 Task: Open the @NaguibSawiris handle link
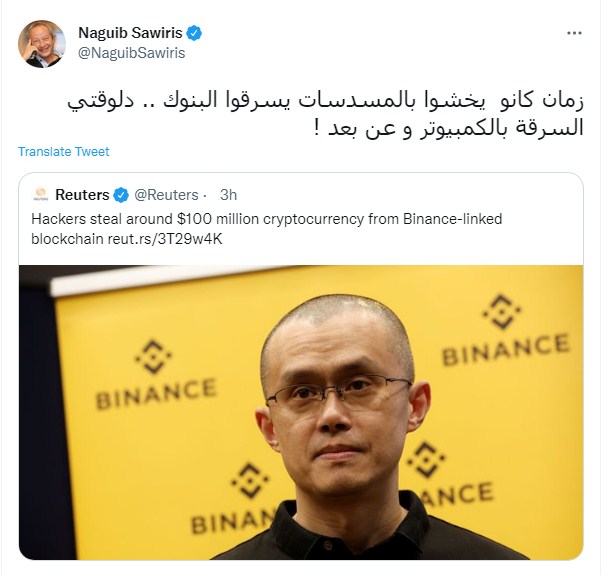tap(132, 53)
